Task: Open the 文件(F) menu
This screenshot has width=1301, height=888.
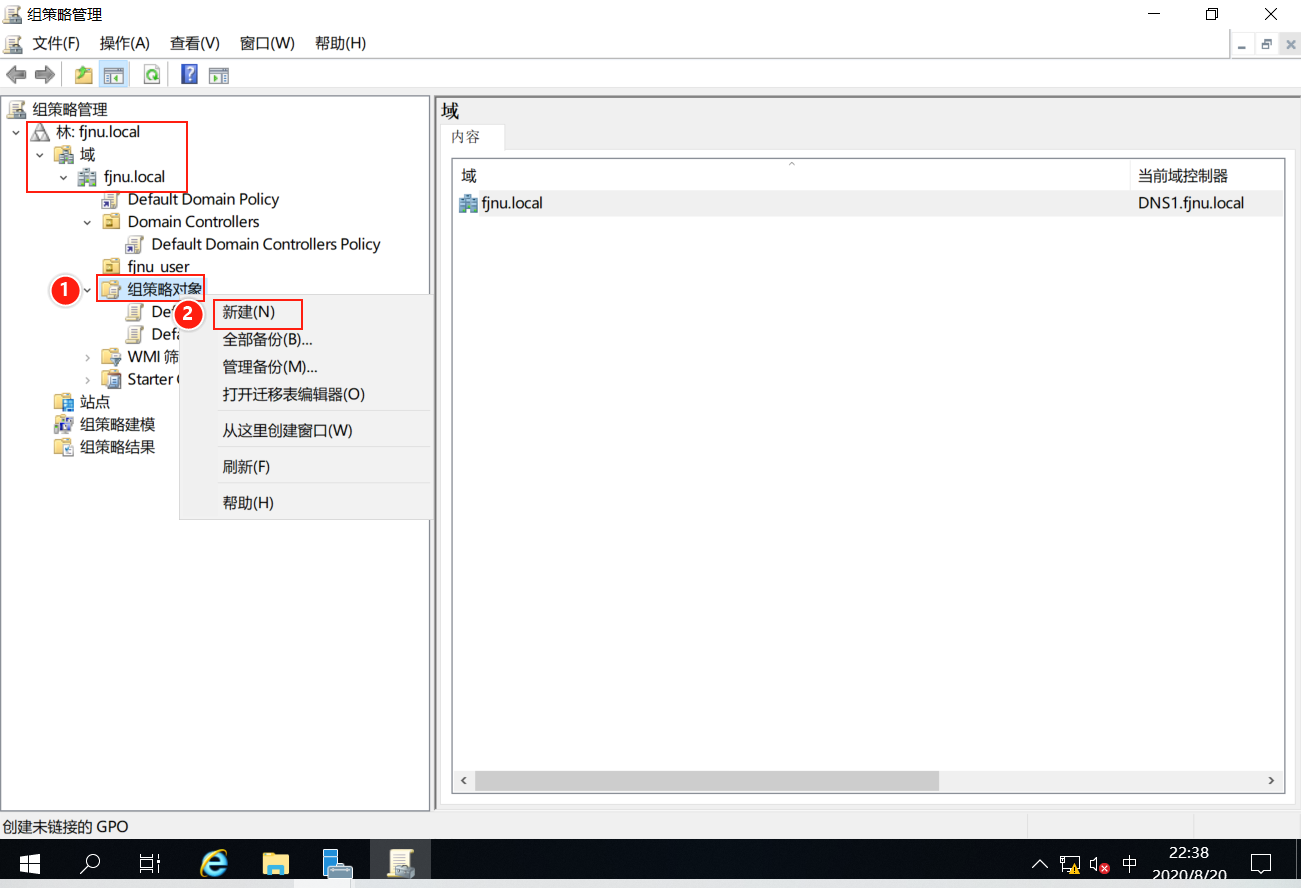Action: tap(56, 44)
